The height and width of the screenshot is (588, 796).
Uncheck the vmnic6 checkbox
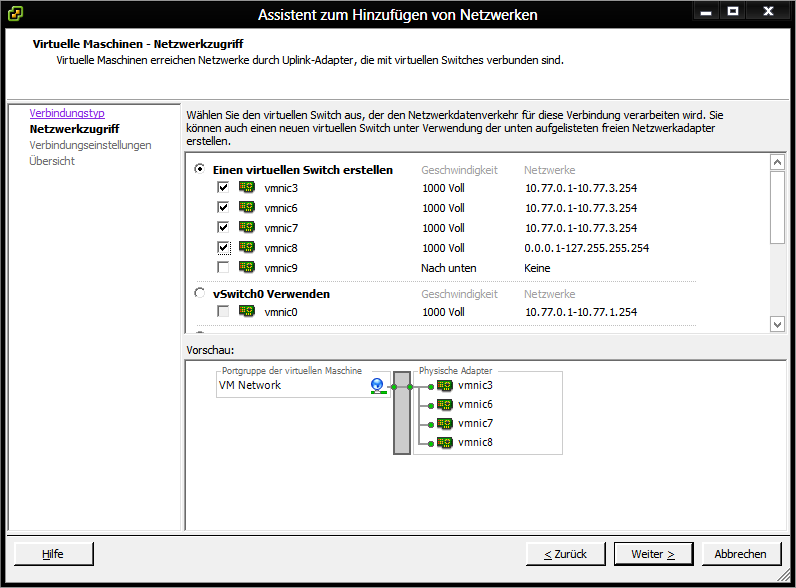pos(223,207)
